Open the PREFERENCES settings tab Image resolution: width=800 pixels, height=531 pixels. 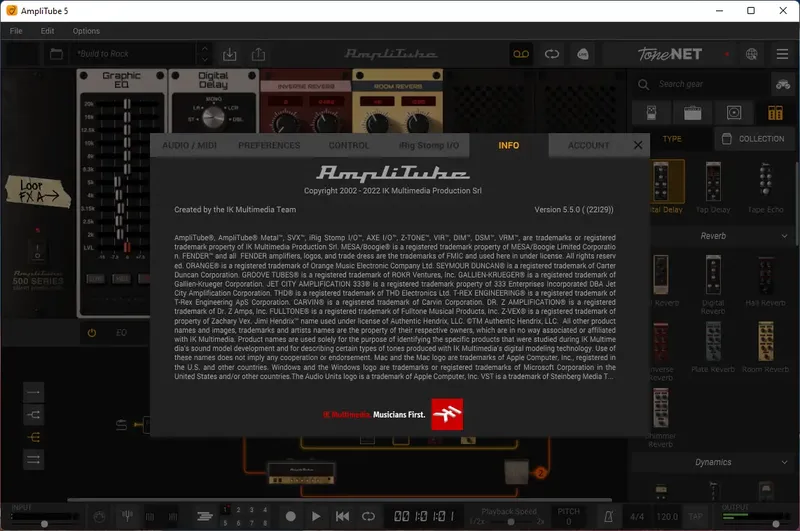point(269,145)
